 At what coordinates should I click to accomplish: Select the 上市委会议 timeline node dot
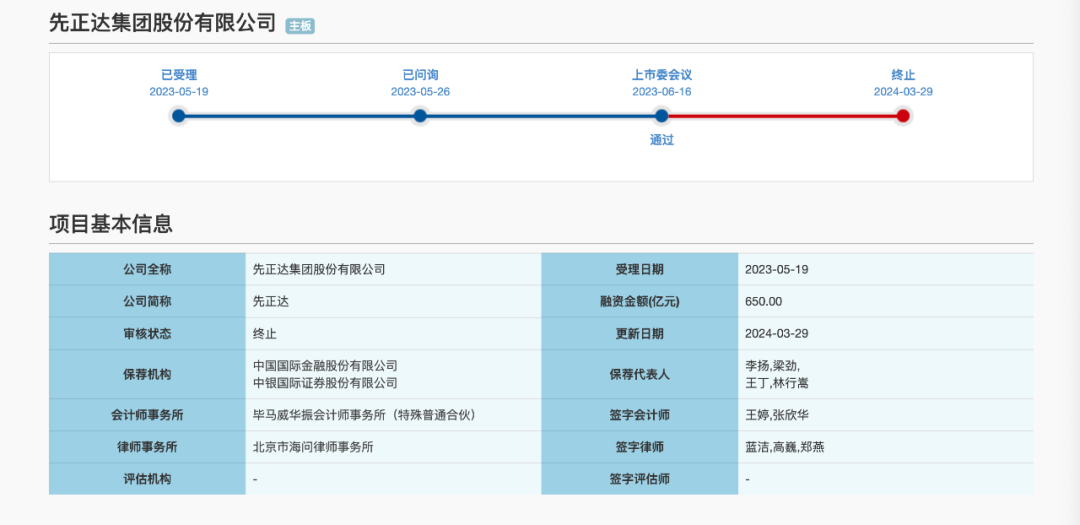click(x=661, y=116)
